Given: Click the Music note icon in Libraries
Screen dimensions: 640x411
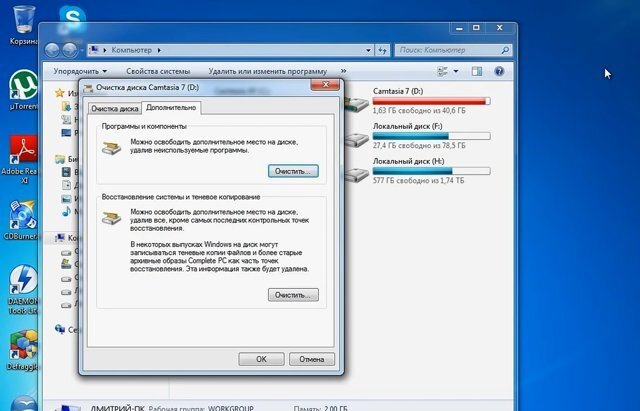Looking at the screenshot, I should point(66,211).
